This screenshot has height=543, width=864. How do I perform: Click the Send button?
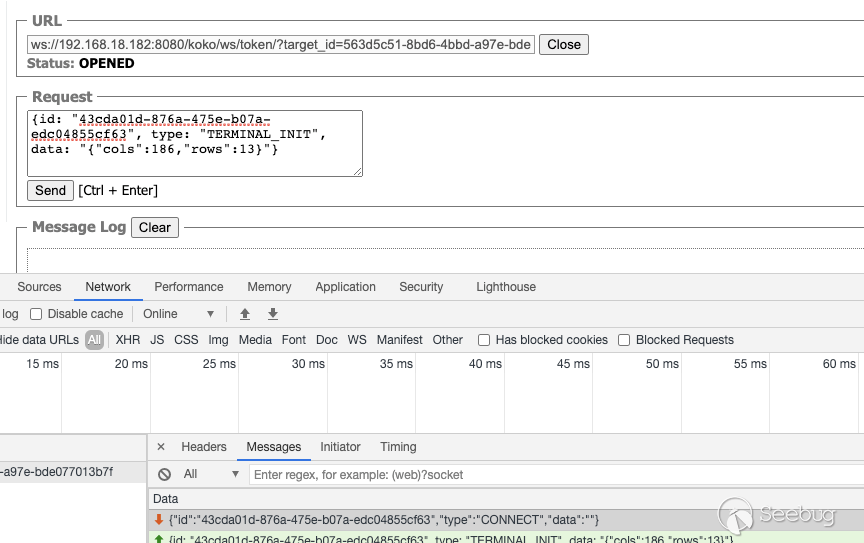coord(50,190)
